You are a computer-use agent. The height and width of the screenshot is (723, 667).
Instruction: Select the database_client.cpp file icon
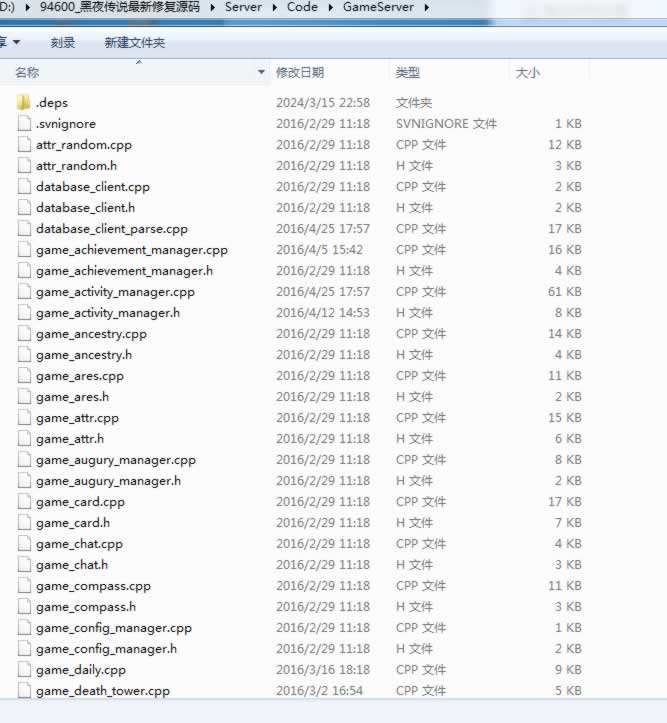point(24,187)
